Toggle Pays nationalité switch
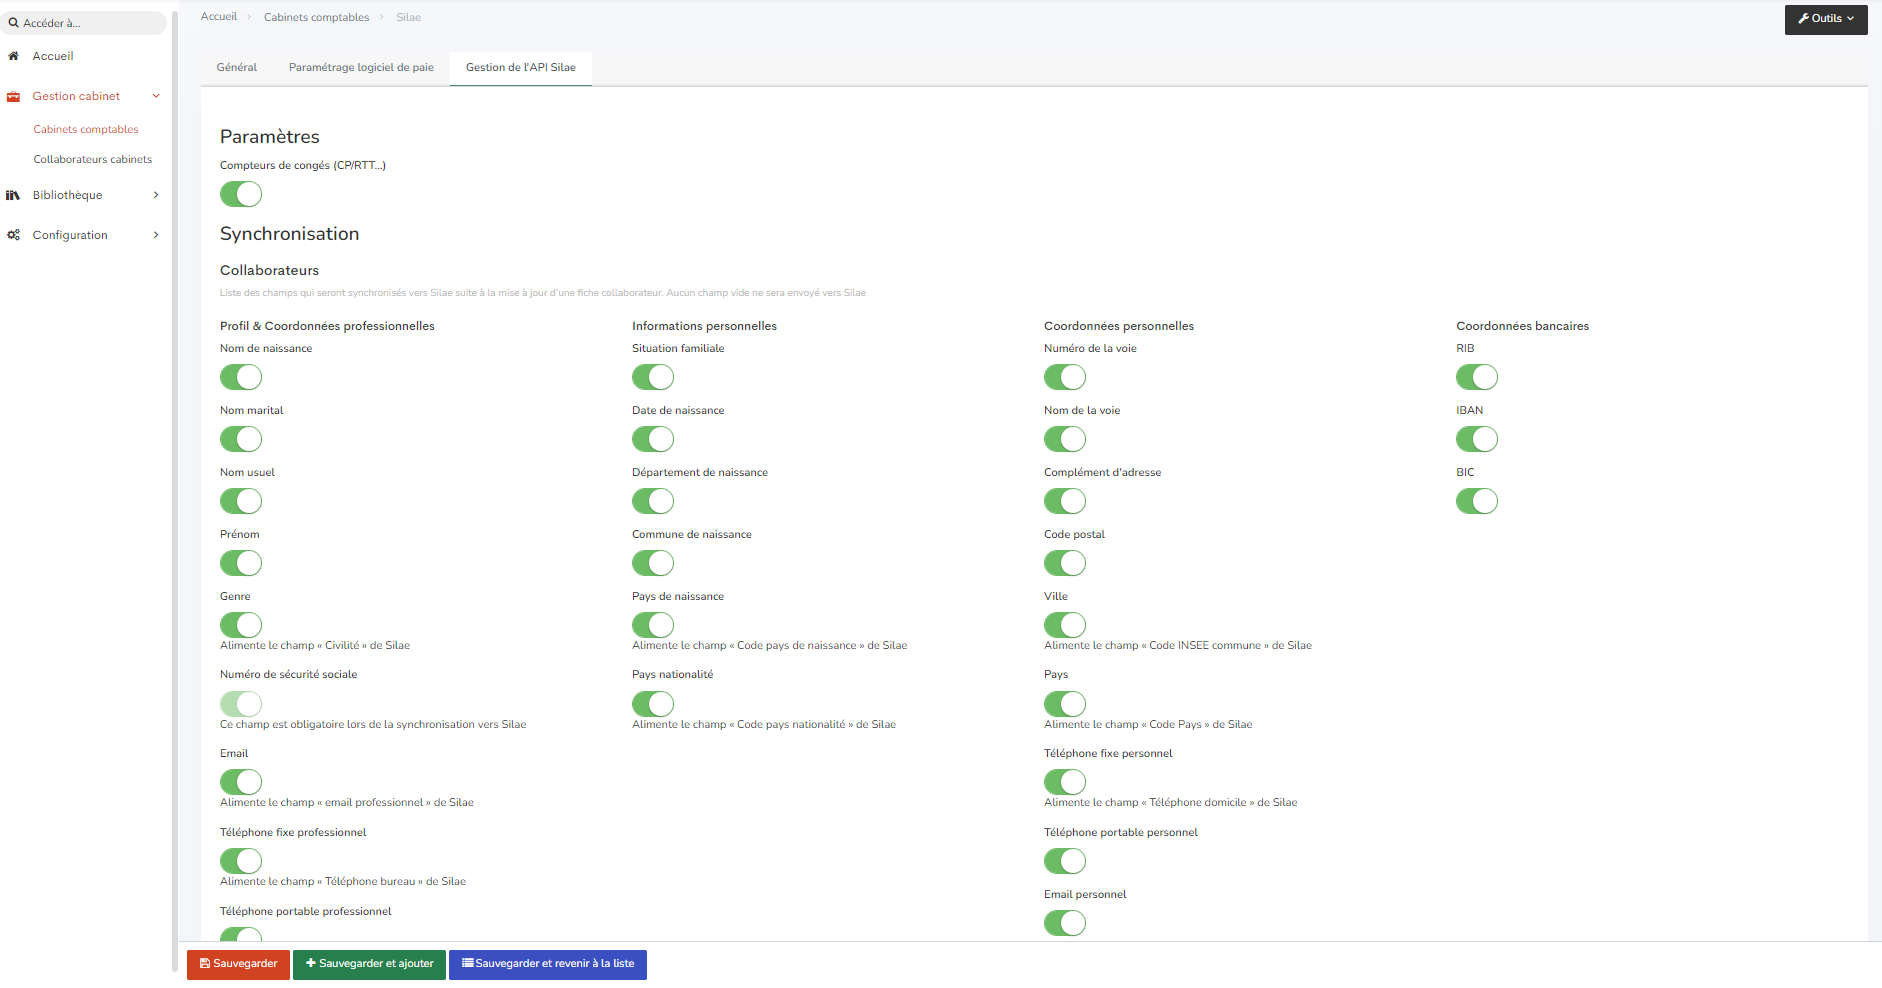This screenshot has width=1882, height=988. coord(653,704)
